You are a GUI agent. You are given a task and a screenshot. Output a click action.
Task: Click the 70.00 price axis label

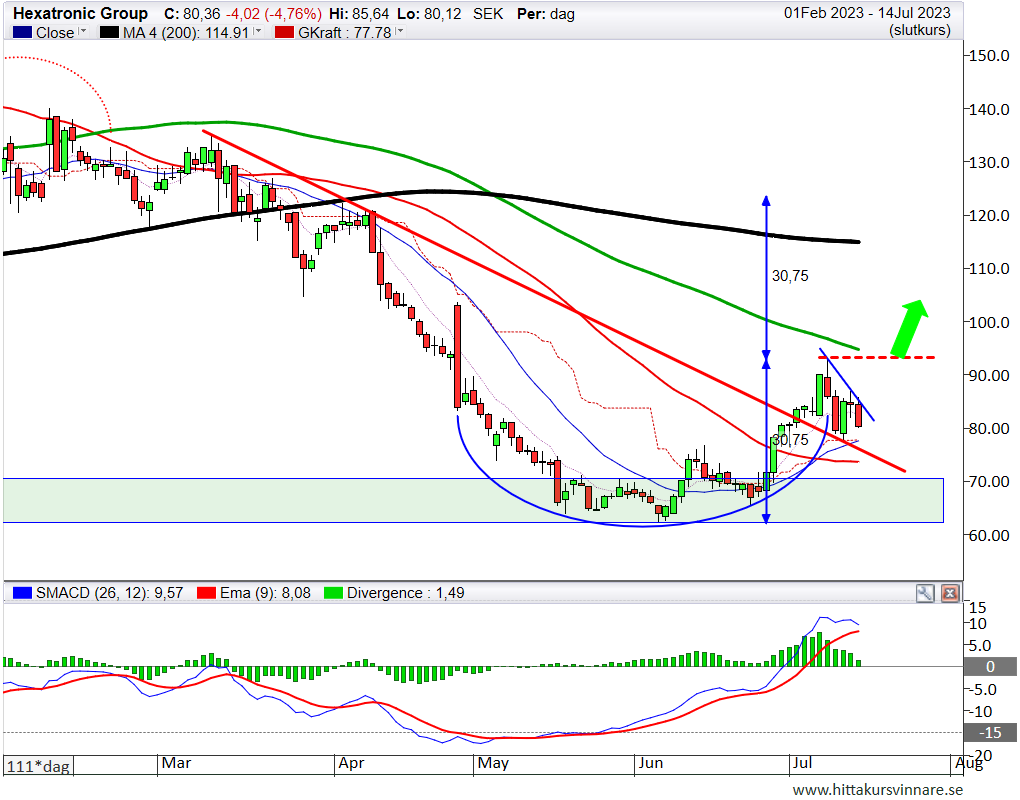tap(989, 482)
